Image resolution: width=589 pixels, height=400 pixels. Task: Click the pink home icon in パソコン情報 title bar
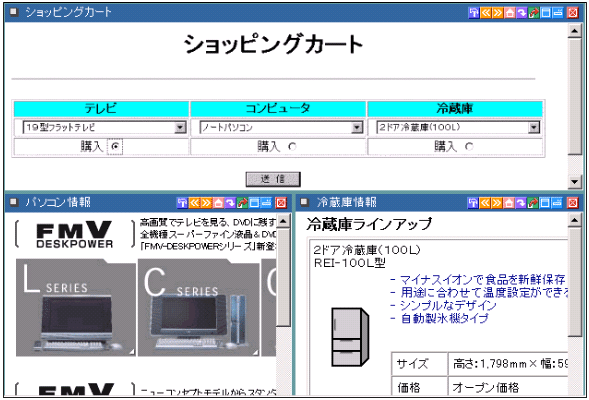(218, 203)
